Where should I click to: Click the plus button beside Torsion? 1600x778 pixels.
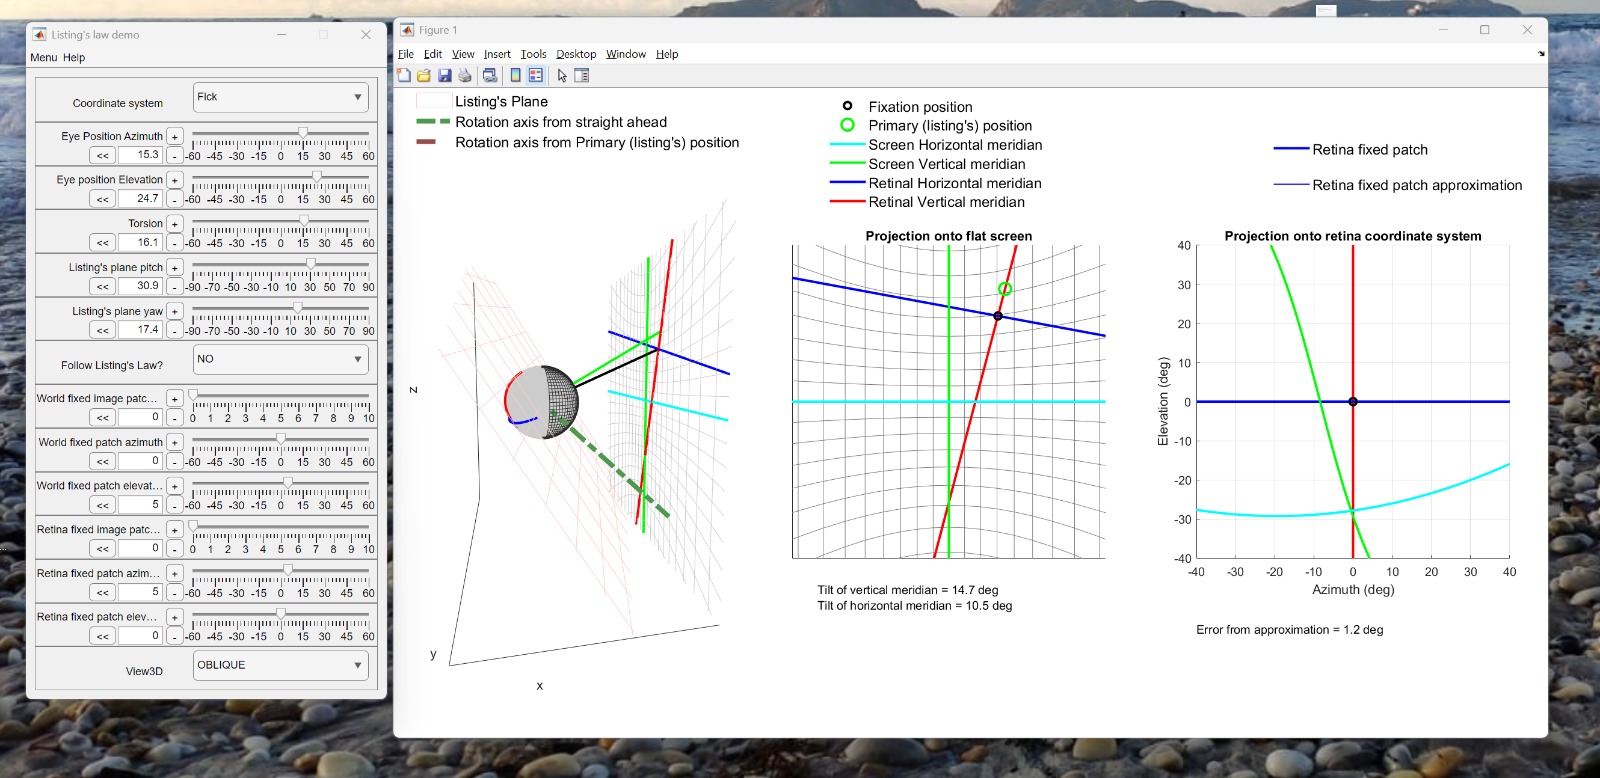pos(175,225)
